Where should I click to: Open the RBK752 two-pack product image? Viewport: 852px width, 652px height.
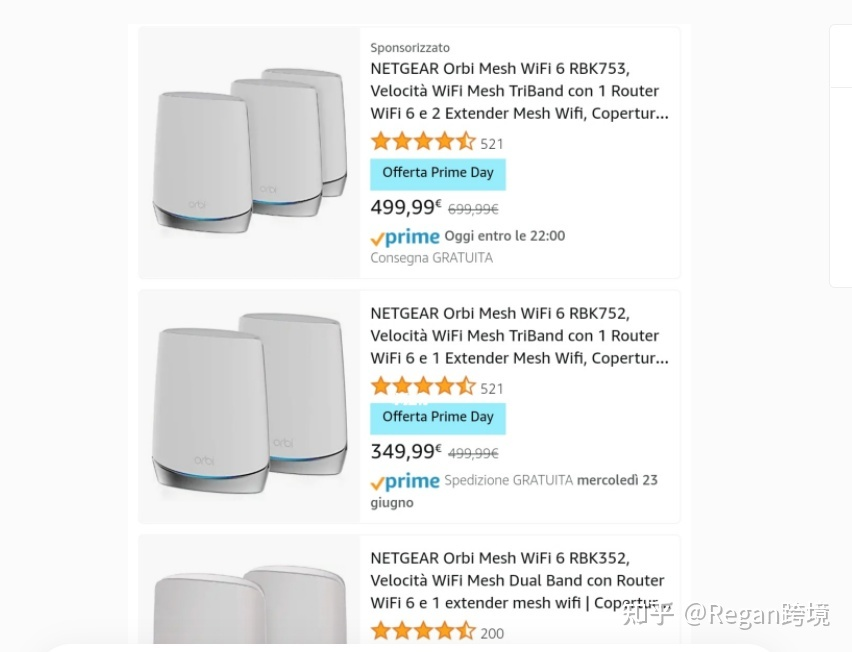249,407
